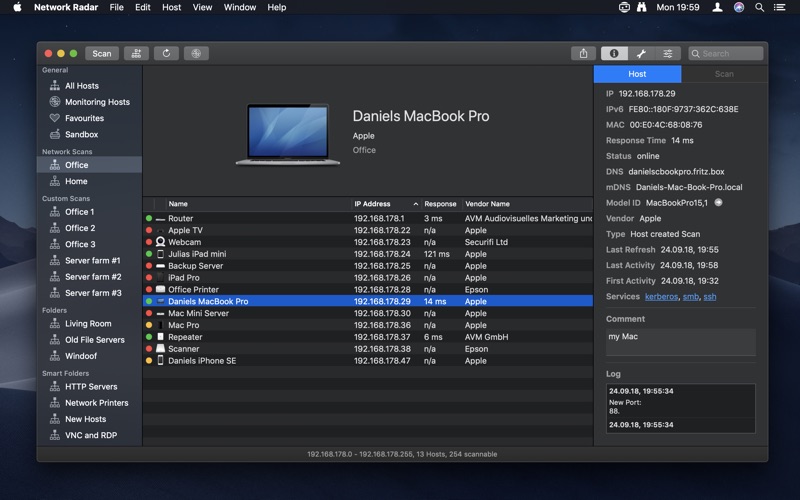The height and width of the screenshot is (500, 800).
Task: Click the arrow icon next to Model ID
Action: [718, 203]
